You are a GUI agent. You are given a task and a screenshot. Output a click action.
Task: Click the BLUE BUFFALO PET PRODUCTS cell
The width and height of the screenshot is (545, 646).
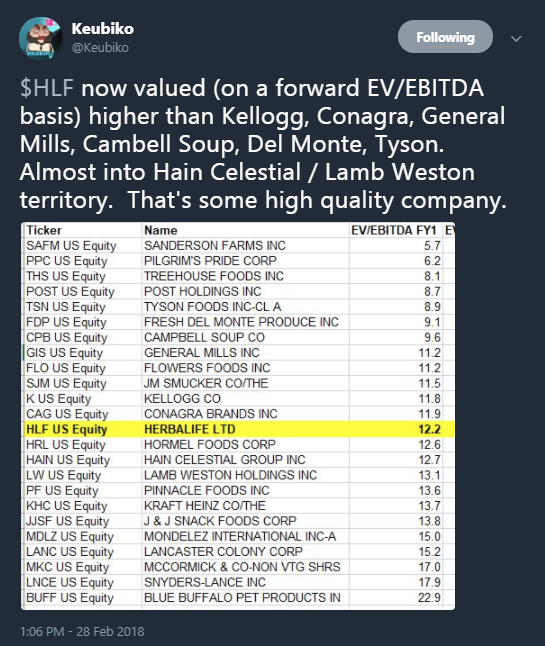tap(242, 597)
